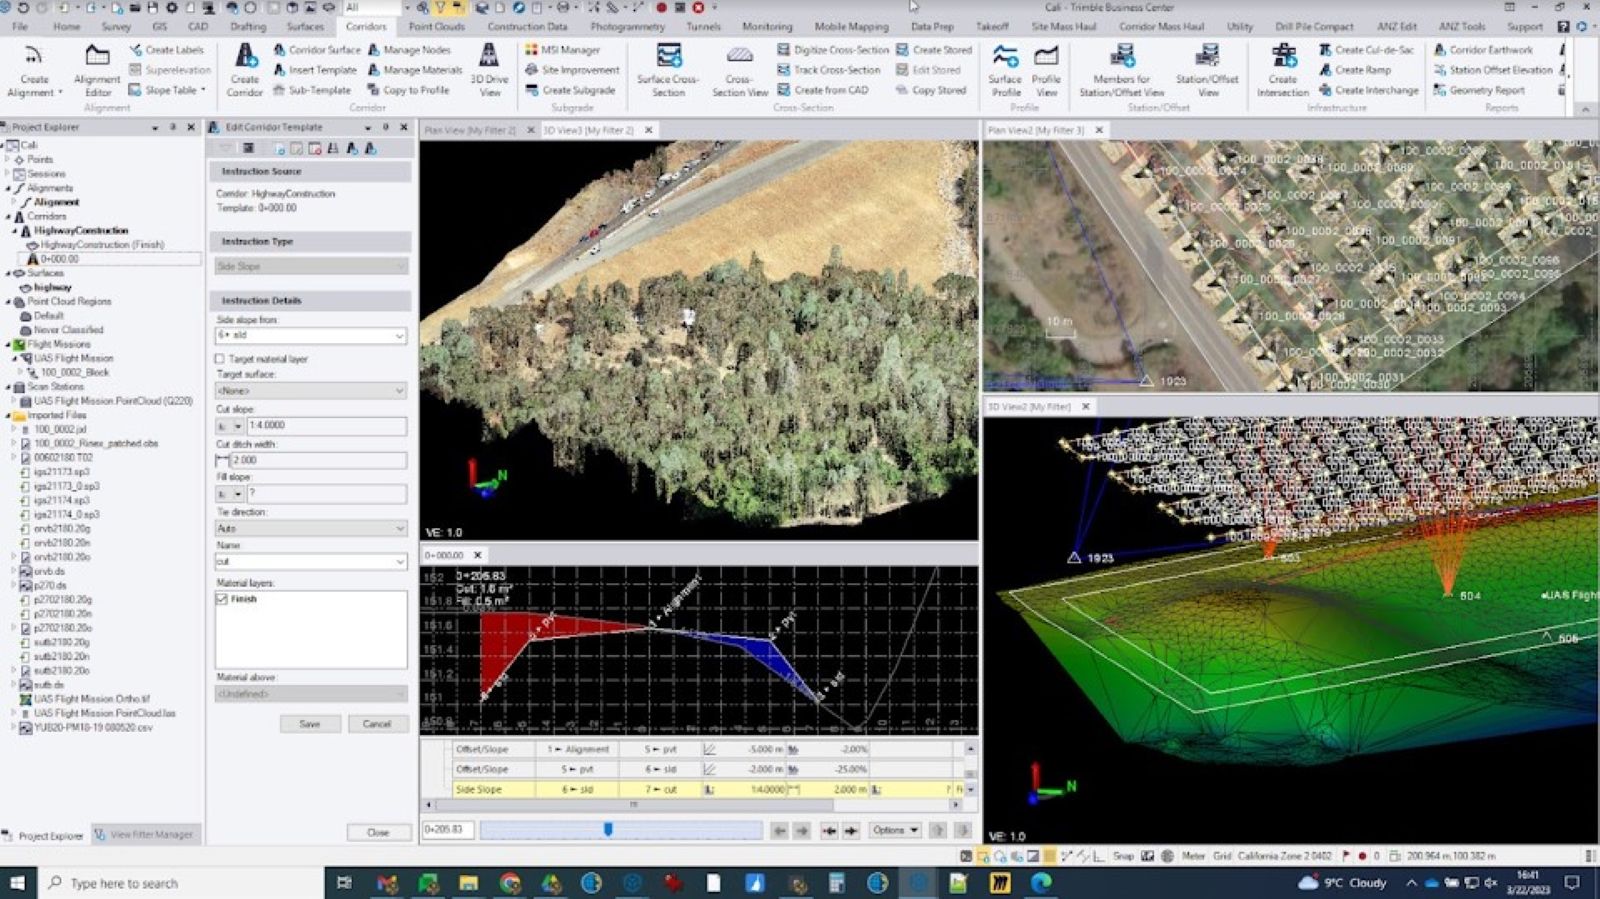Click Members for Station/Offset View
1600x899 pixels.
(x=1121, y=70)
